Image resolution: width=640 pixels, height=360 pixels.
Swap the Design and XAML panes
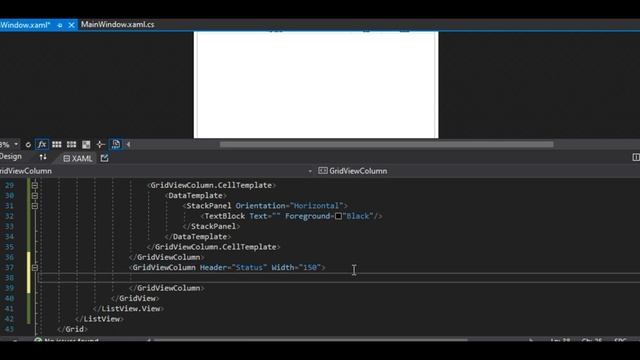point(43,157)
